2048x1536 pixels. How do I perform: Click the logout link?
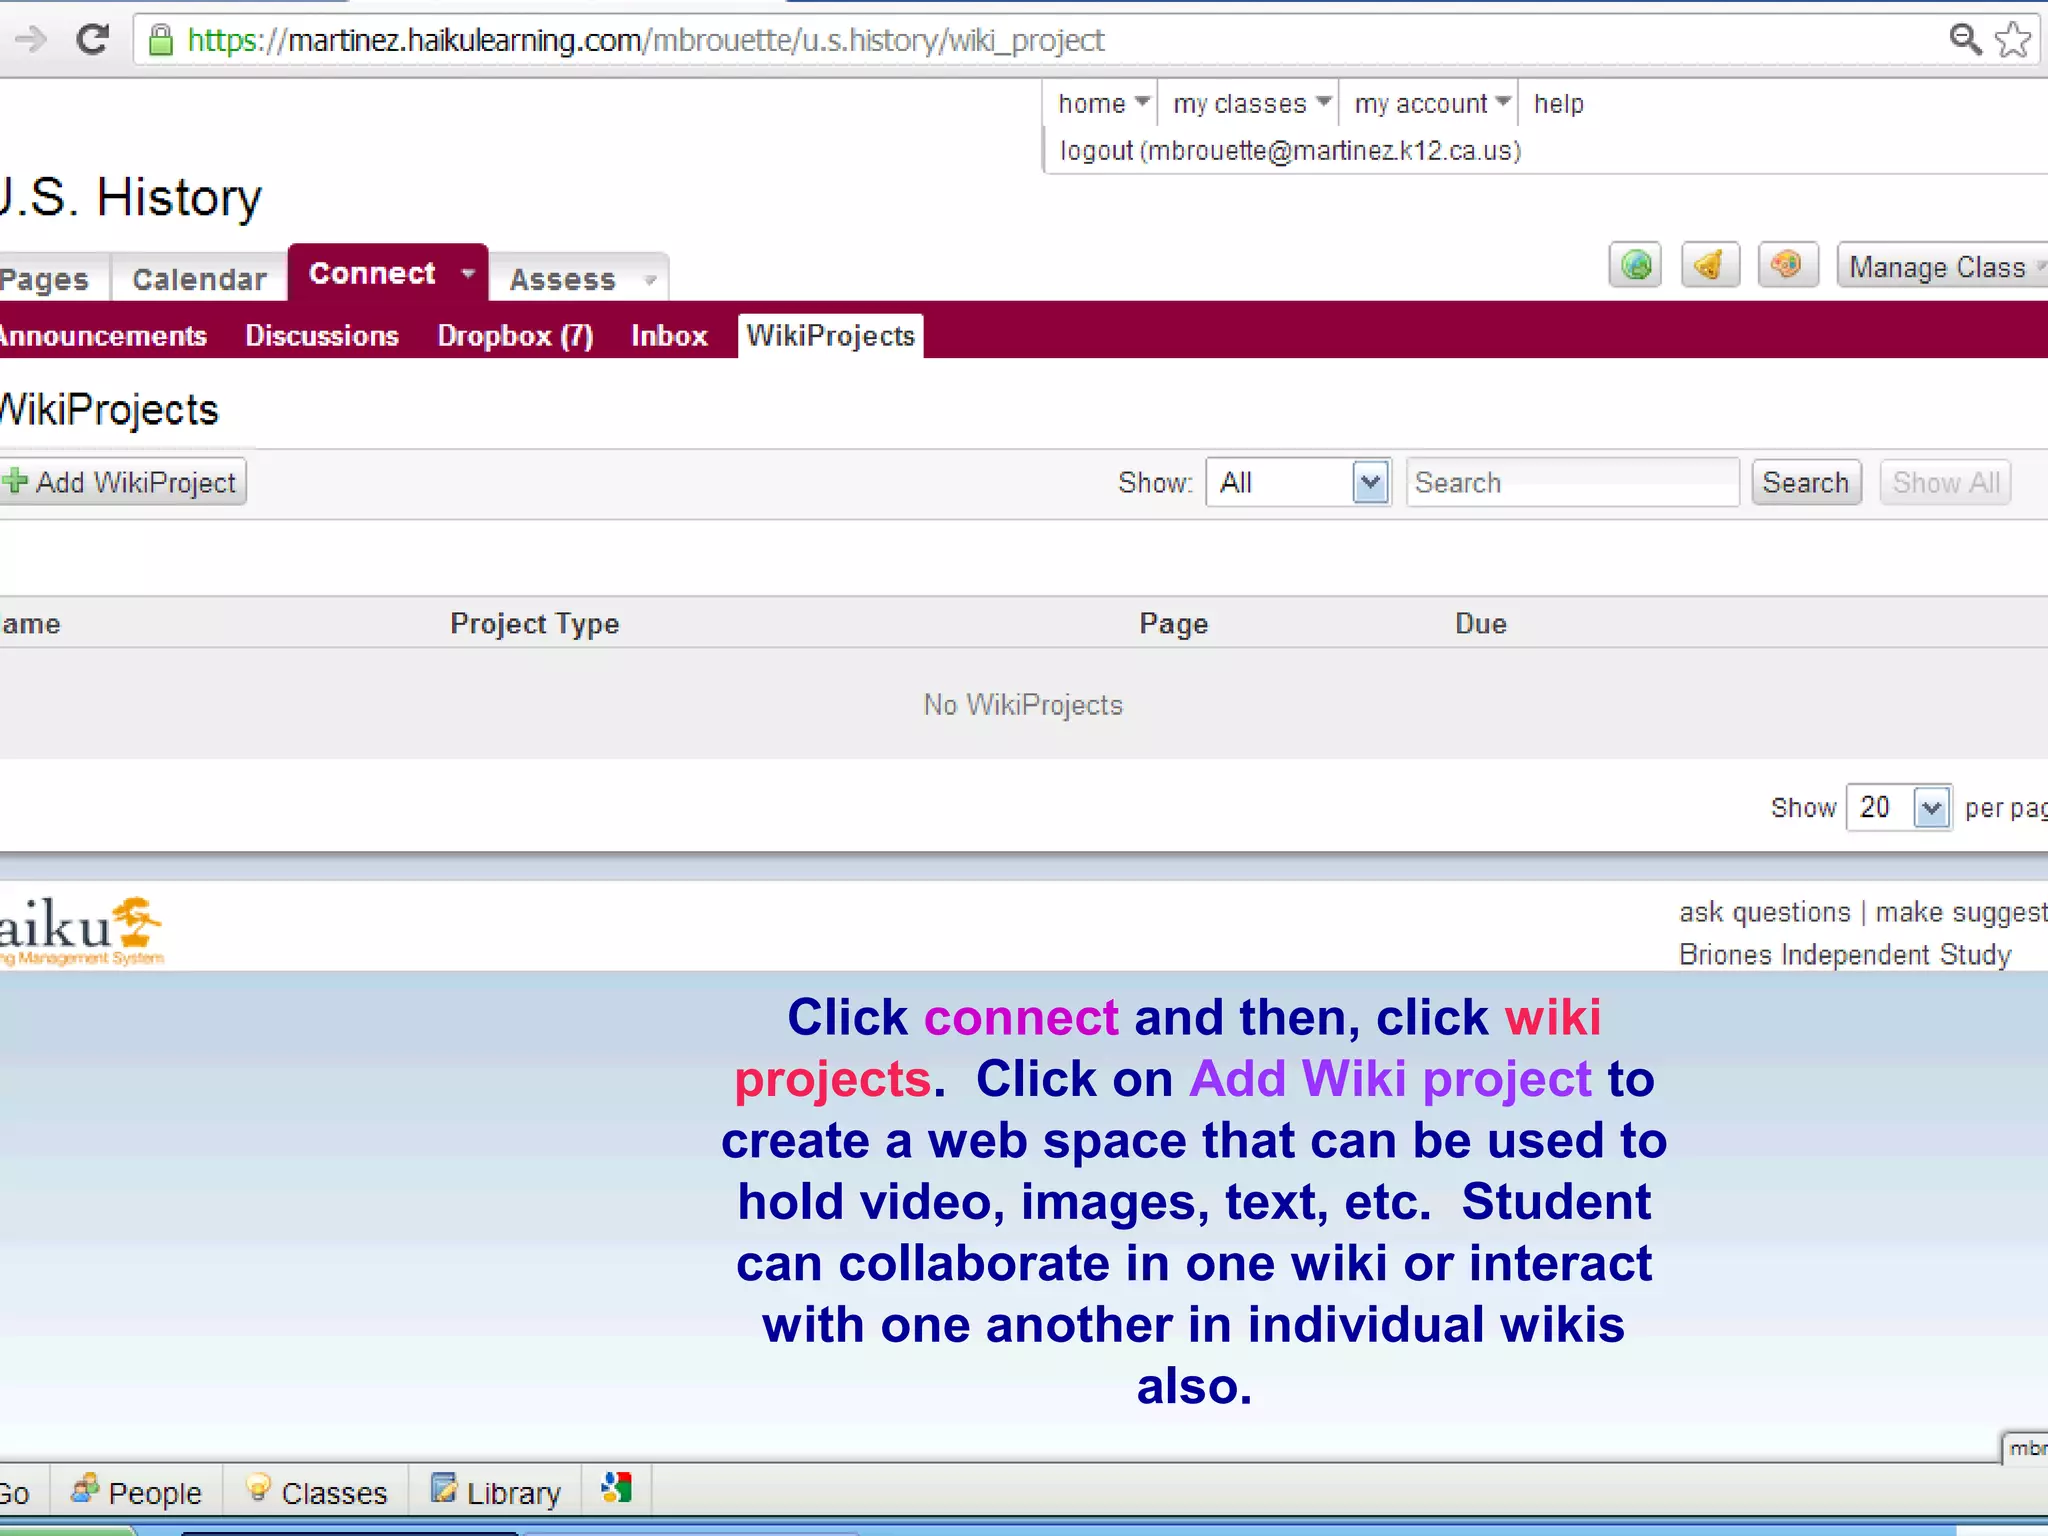coord(1290,150)
